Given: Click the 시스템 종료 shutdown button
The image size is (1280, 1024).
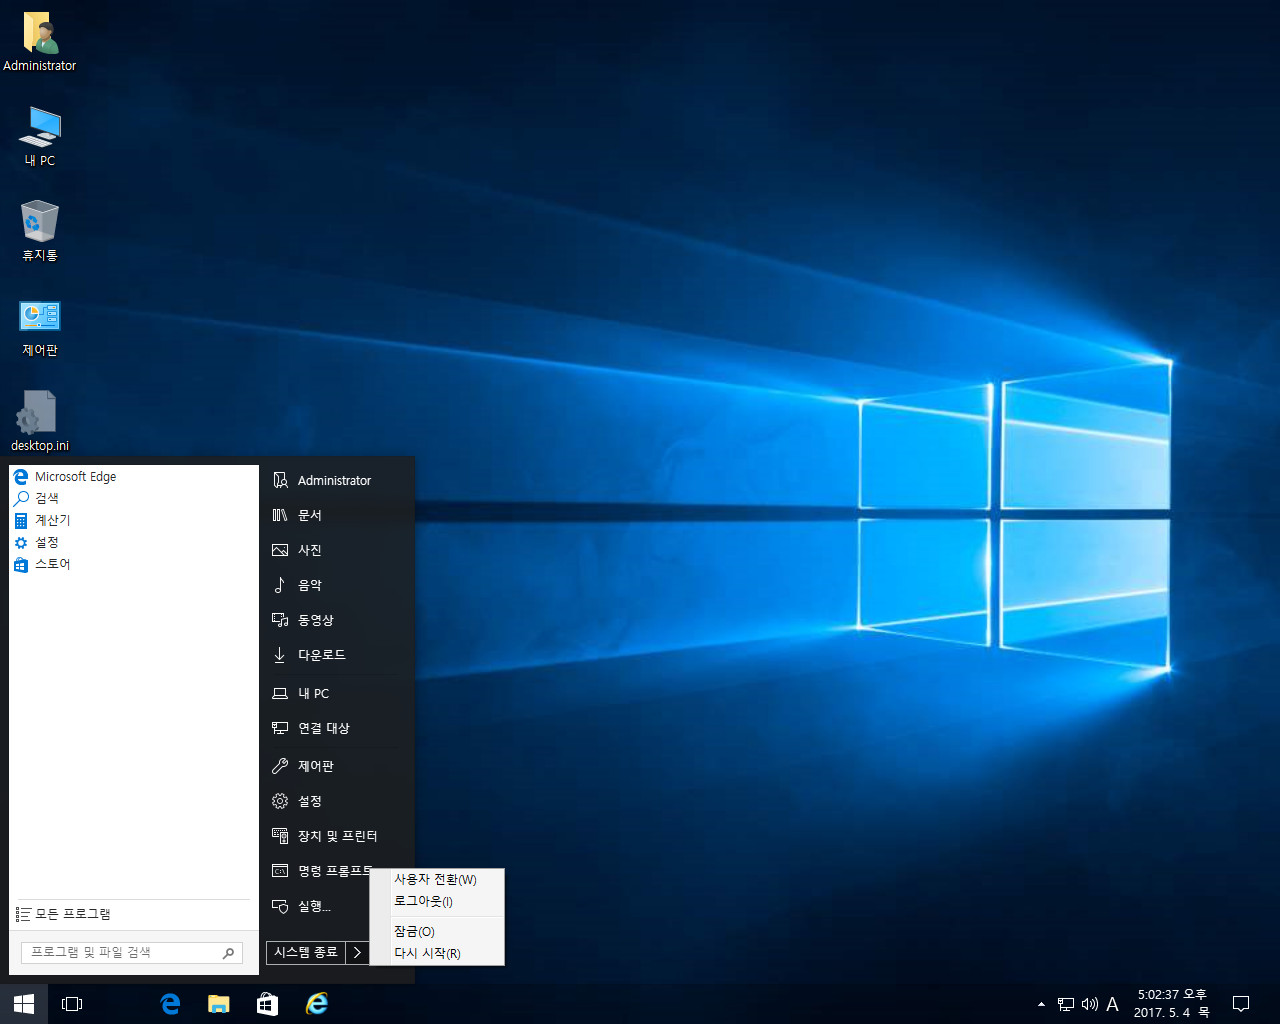Looking at the screenshot, I should pyautogui.click(x=306, y=953).
